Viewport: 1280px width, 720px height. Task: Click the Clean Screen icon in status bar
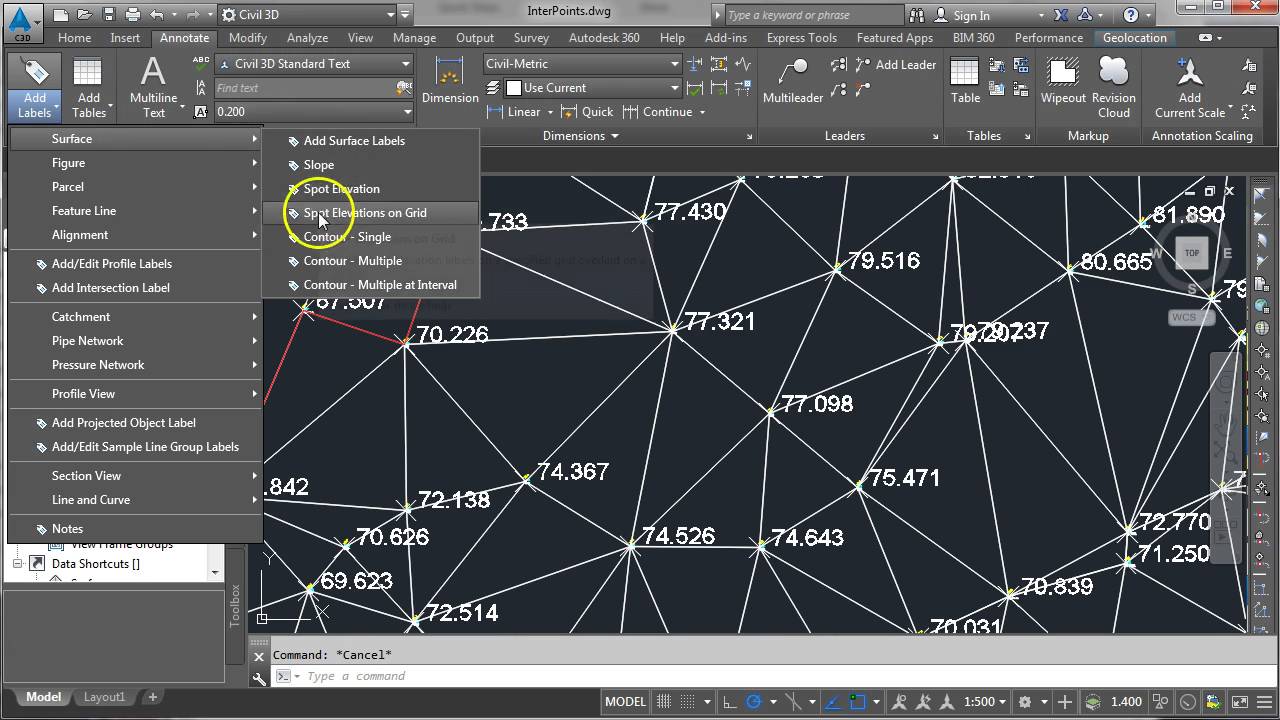[1239, 701]
